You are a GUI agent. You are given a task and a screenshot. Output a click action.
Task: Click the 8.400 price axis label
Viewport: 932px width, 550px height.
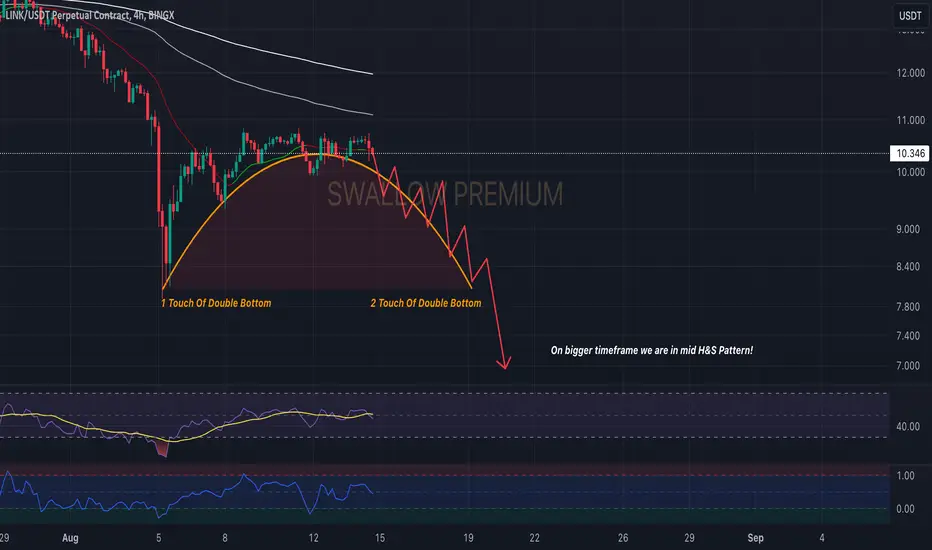click(908, 266)
